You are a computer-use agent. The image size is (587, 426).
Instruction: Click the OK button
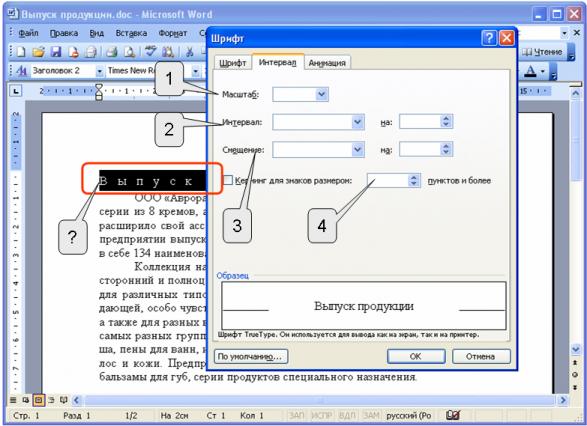(416, 356)
